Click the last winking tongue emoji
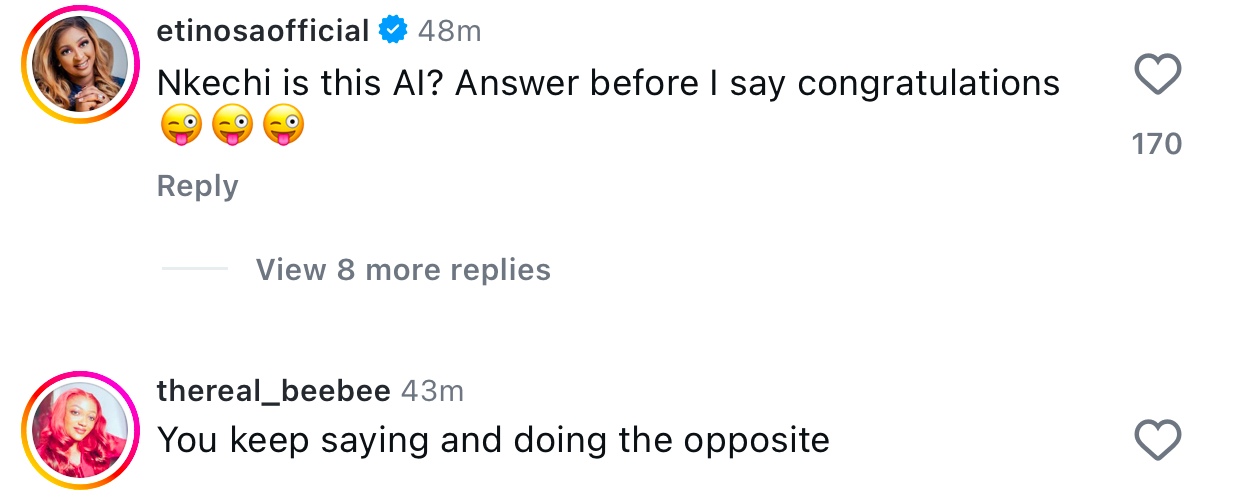 pyautogui.click(x=283, y=128)
